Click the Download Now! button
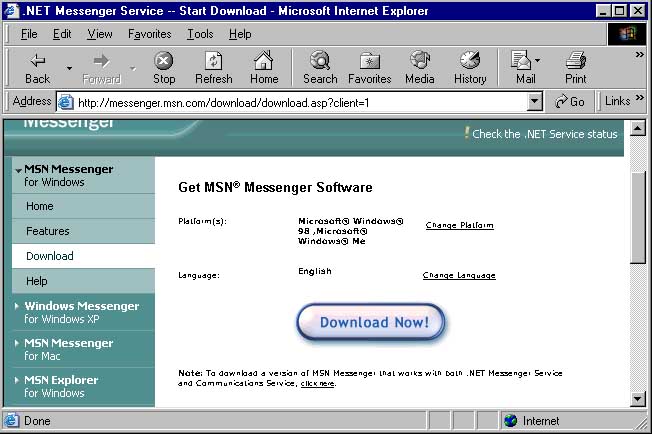 370,323
